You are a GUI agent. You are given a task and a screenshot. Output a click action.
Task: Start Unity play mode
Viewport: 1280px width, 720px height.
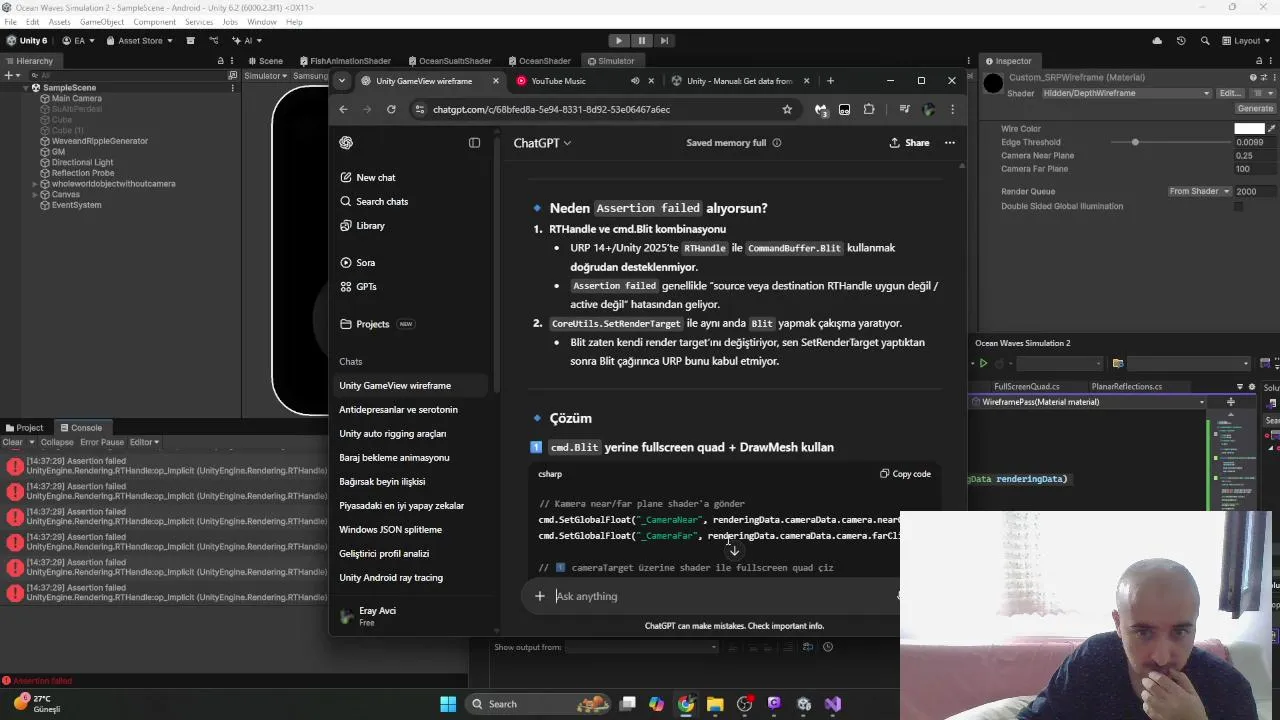[x=619, y=40]
